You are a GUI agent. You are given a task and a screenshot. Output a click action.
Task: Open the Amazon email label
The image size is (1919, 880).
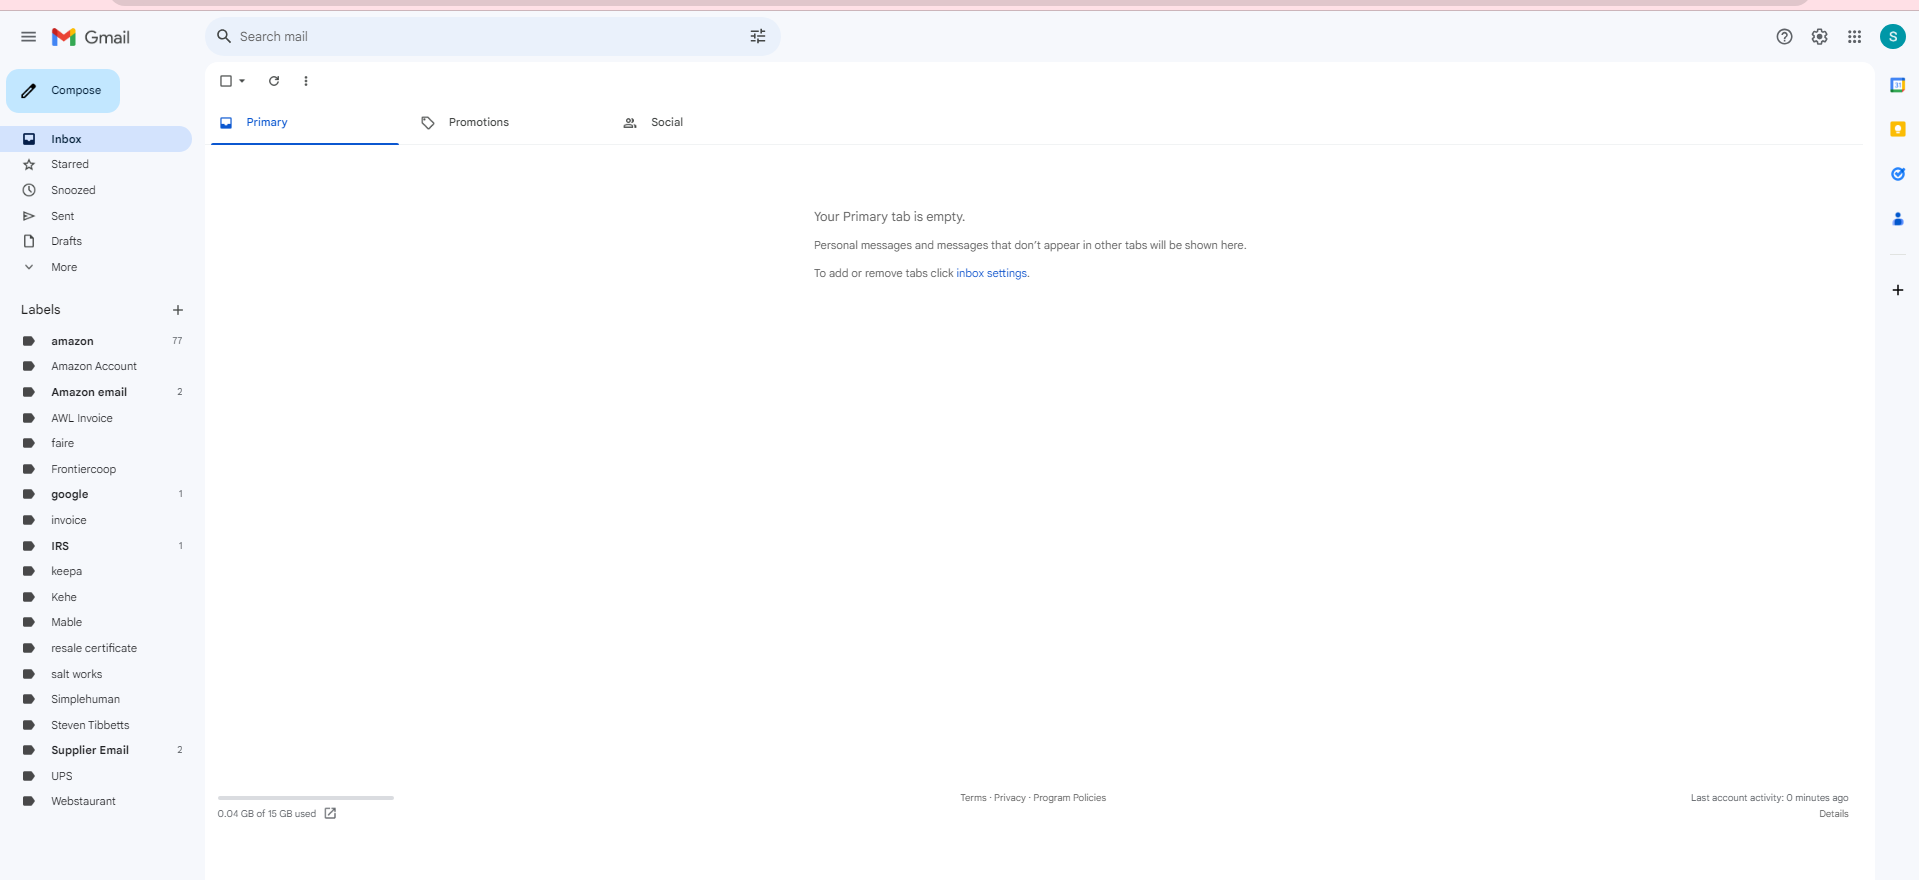coord(96,392)
